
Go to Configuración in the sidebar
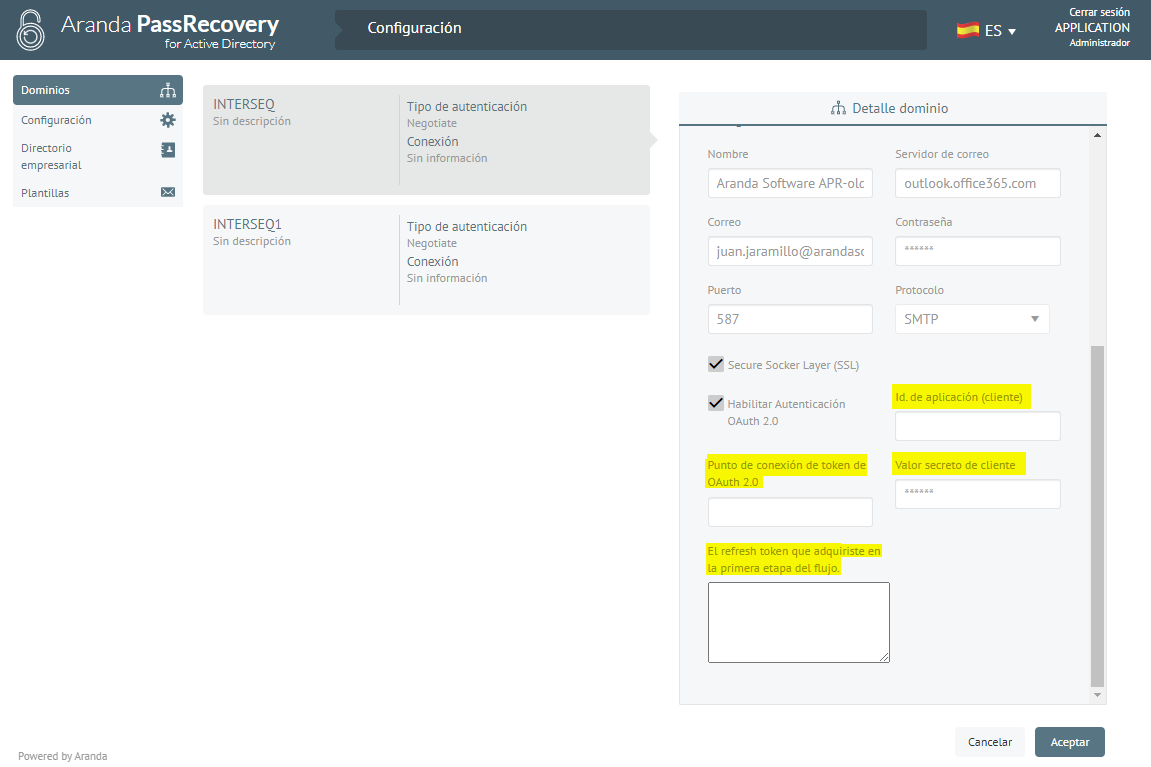pyautogui.click(x=98, y=120)
